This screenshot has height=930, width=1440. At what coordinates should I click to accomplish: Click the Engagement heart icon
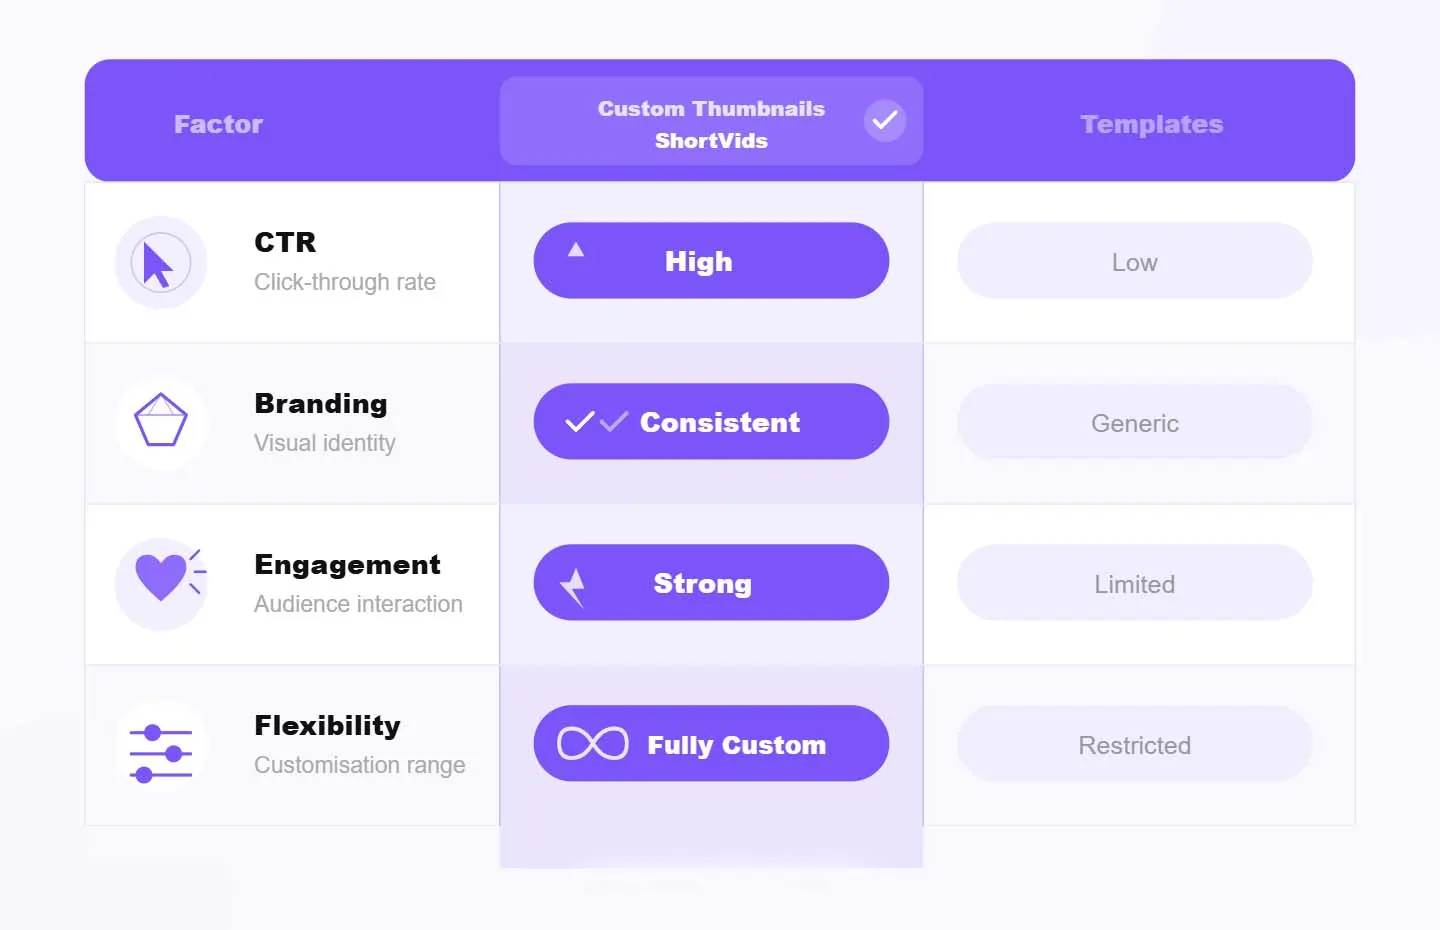(162, 577)
